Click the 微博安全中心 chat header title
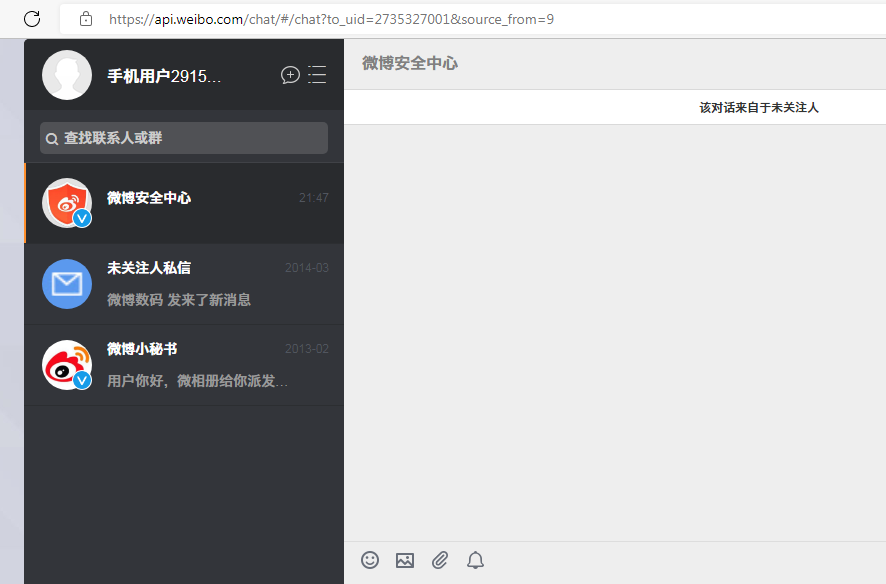This screenshot has height=584, width=886. [410, 63]
